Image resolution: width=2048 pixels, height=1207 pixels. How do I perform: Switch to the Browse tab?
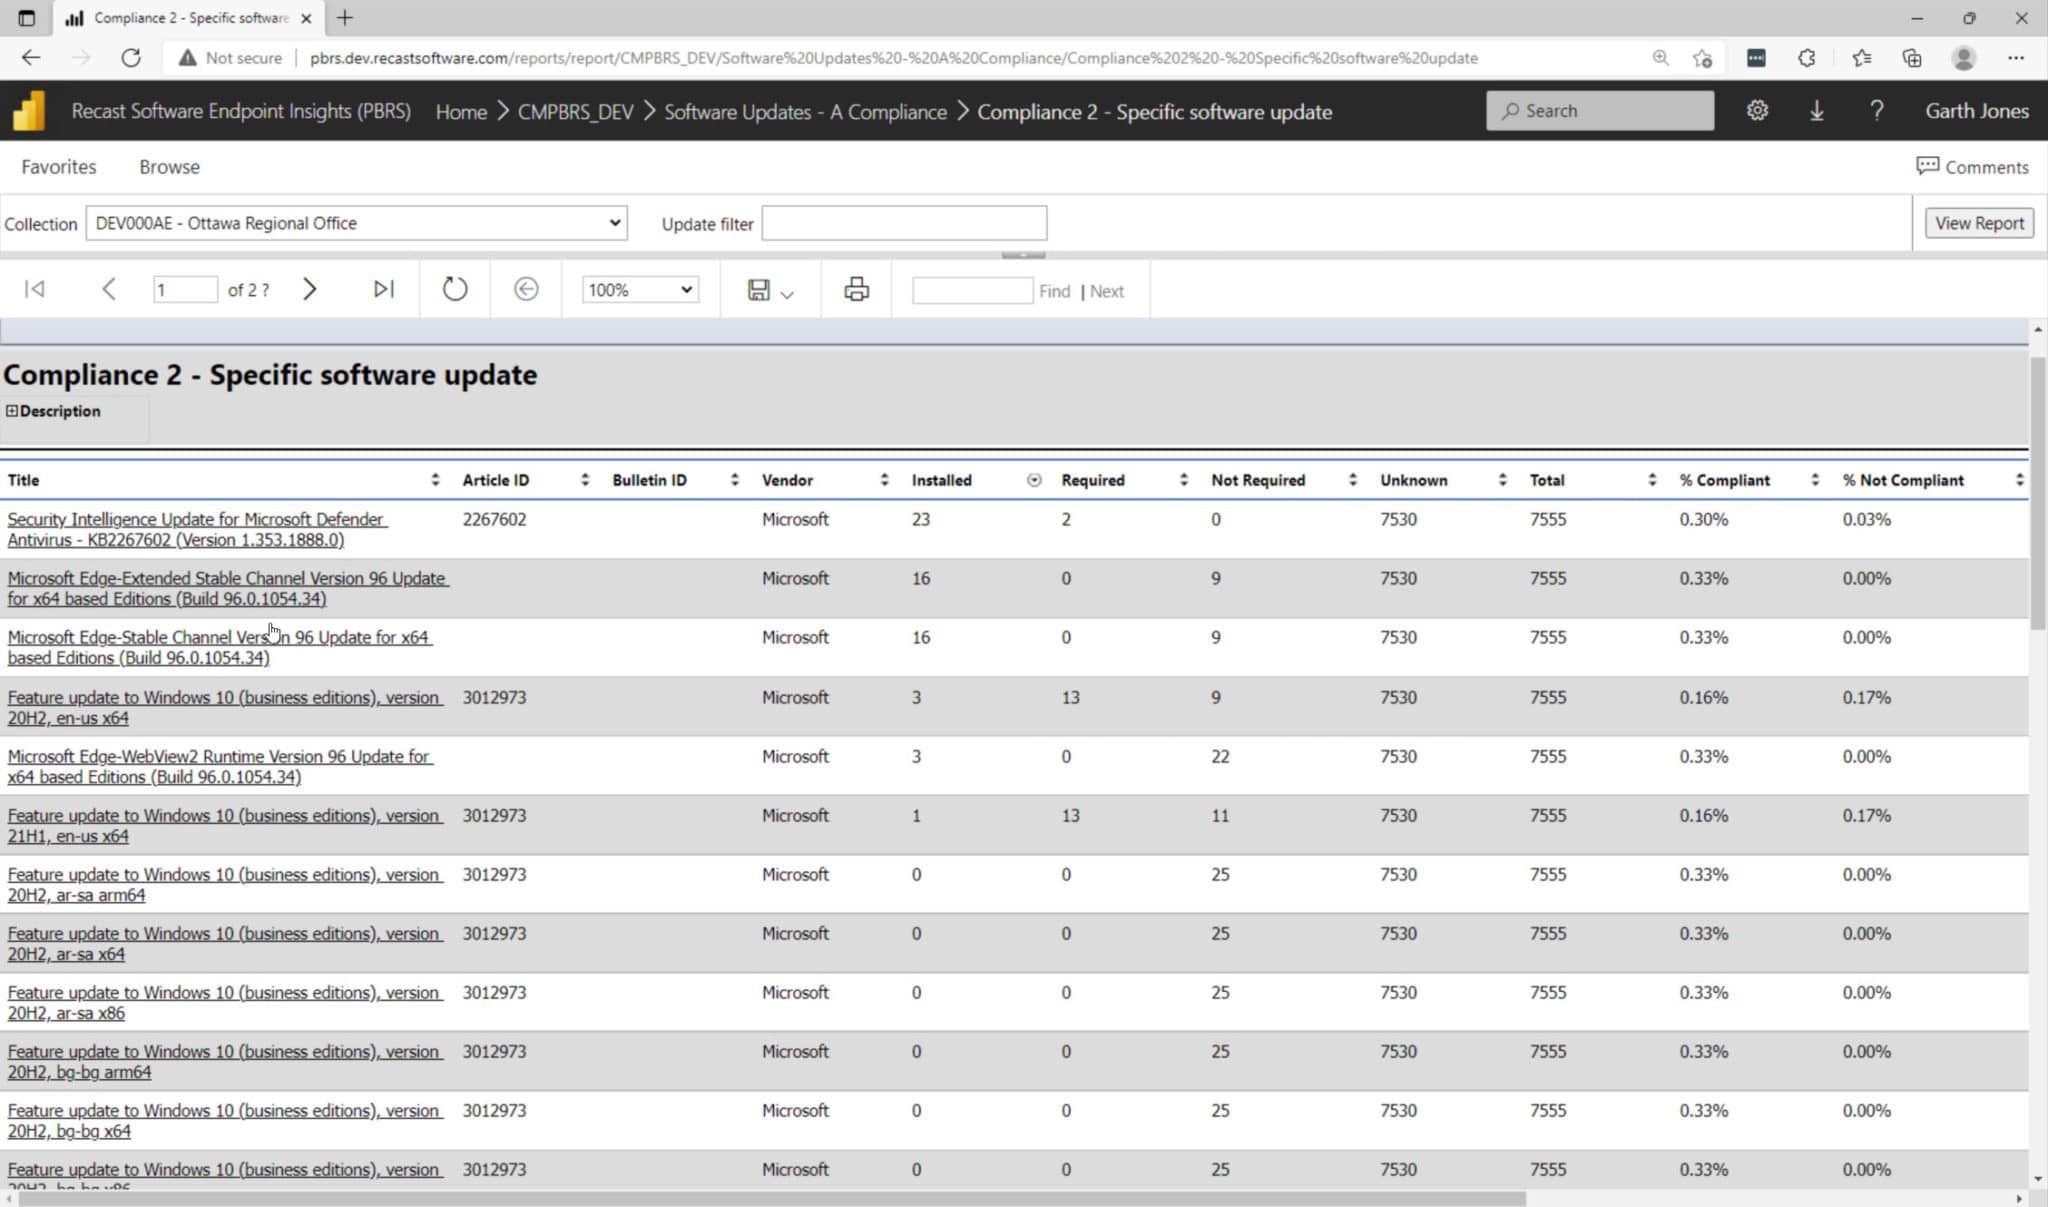(x=169, y=166)
